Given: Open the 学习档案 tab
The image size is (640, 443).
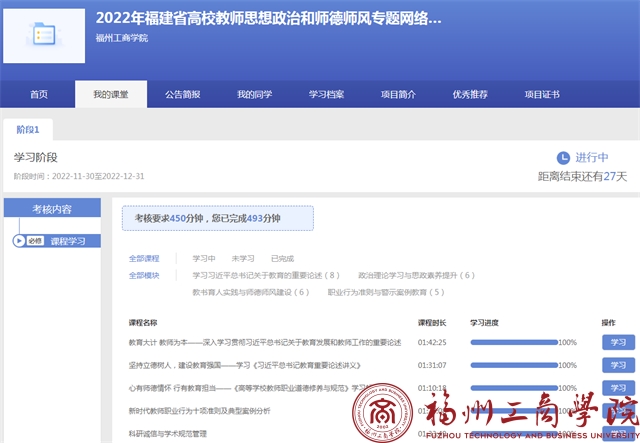Looking at the screenshot, I should coord(327,94).
